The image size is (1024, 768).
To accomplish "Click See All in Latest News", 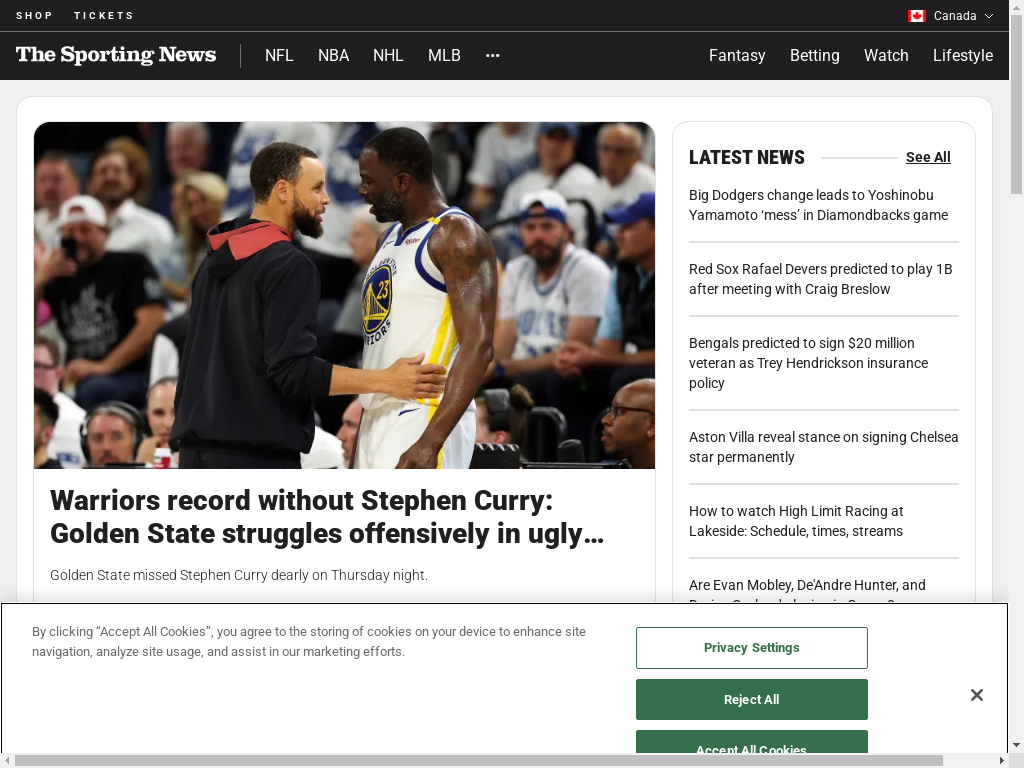I will (928, 157).
